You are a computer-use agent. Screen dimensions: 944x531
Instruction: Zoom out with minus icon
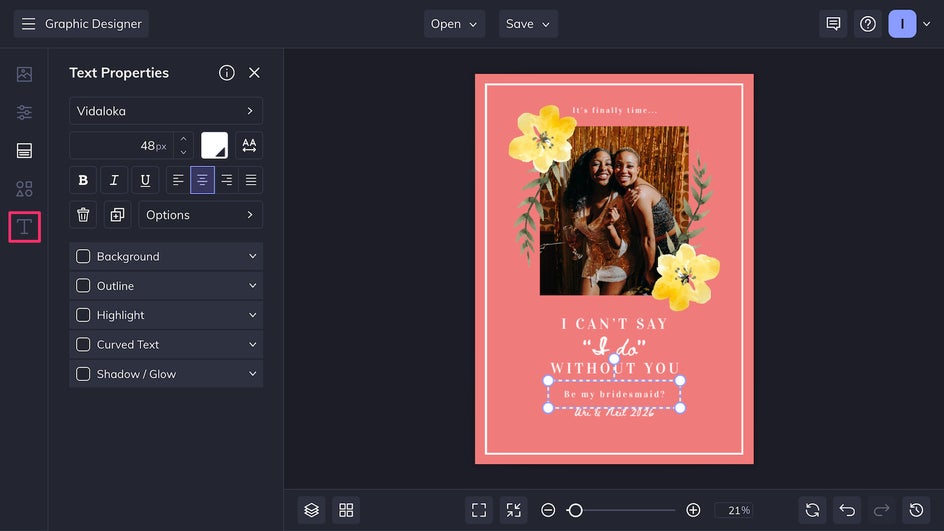click(548, 511)
